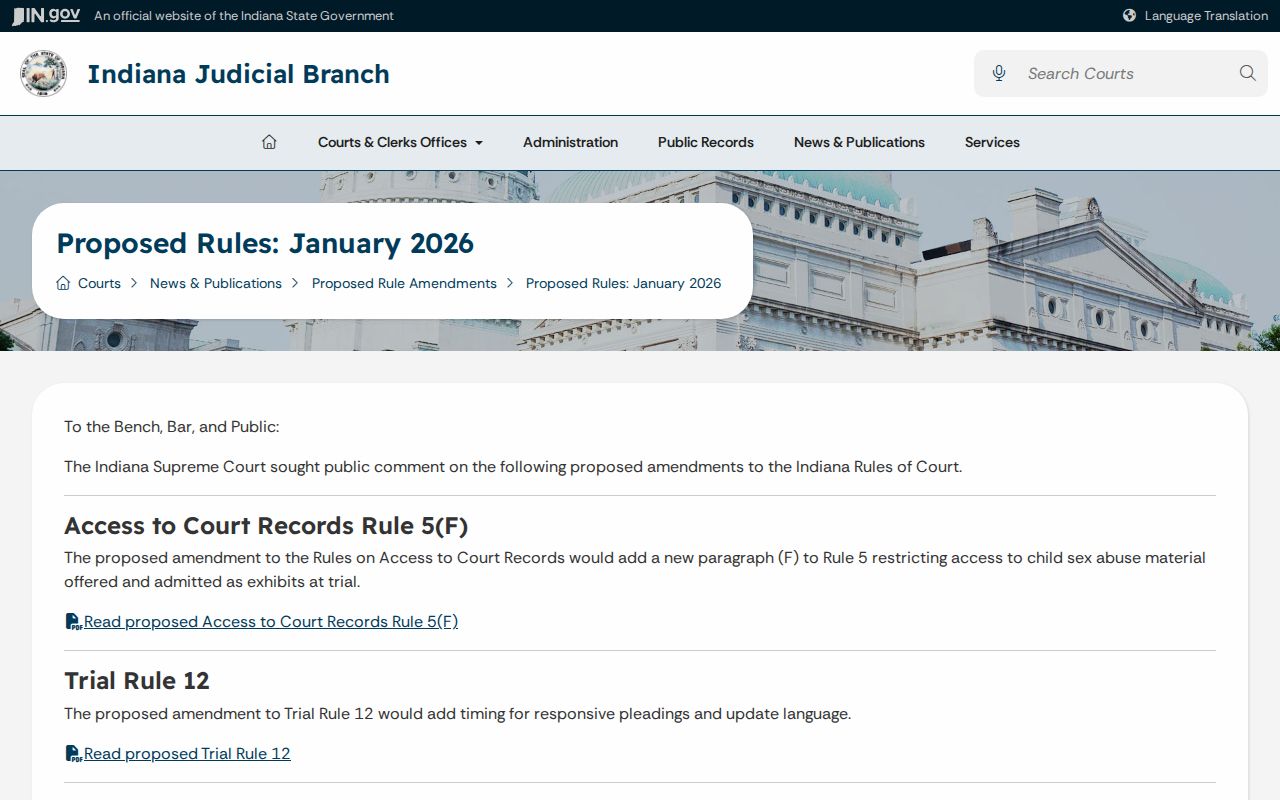Click the IN.gov logo
1280x800 pixels.
46,15
